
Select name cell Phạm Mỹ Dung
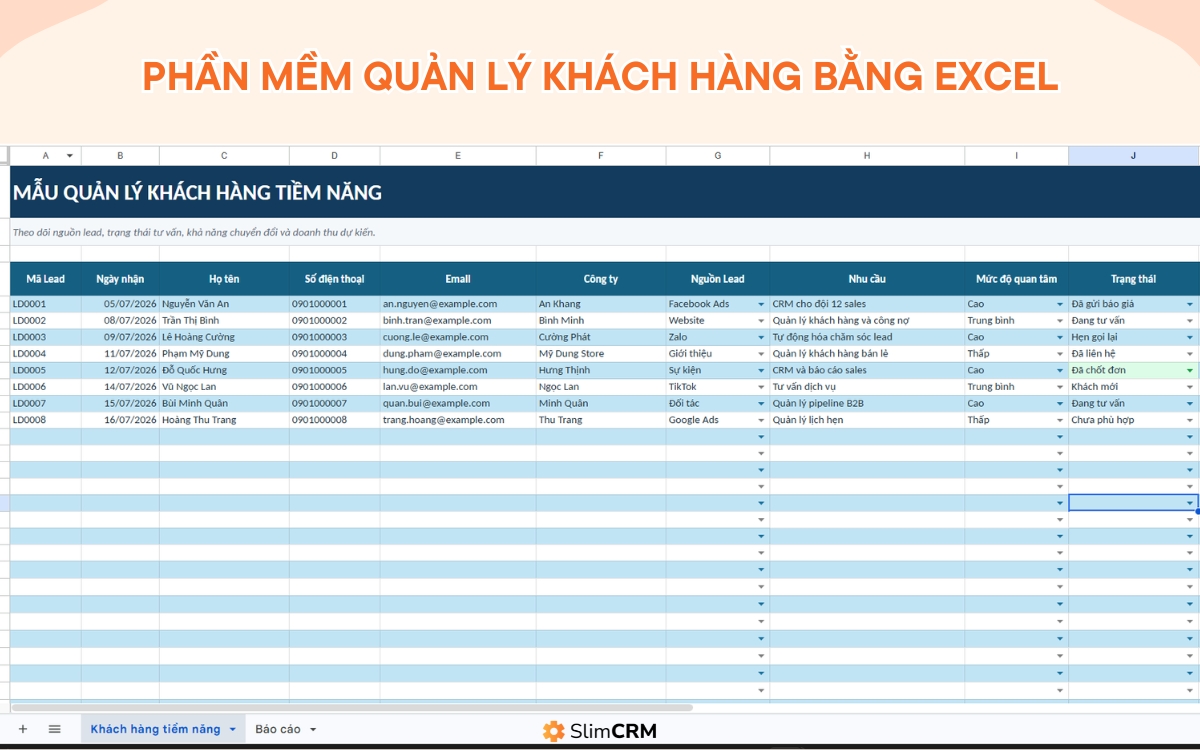224,354
